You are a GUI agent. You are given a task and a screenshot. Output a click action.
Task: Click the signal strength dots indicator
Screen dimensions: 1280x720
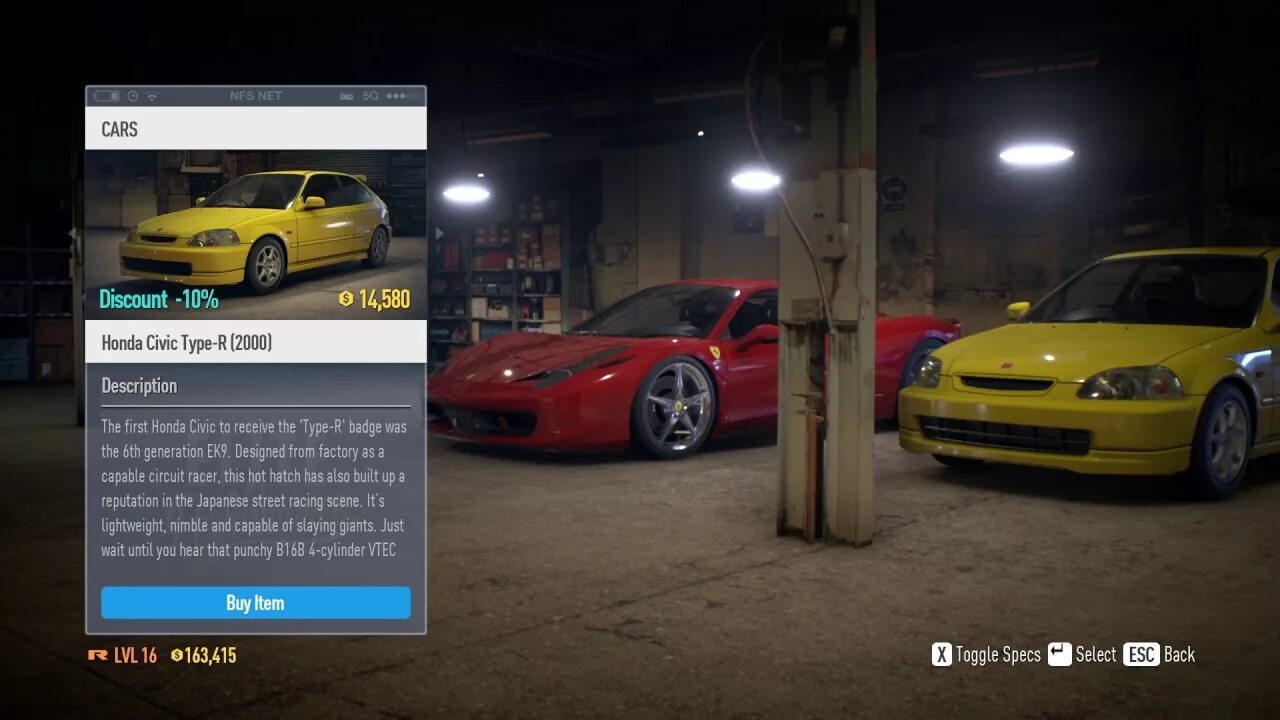(403, 96)
